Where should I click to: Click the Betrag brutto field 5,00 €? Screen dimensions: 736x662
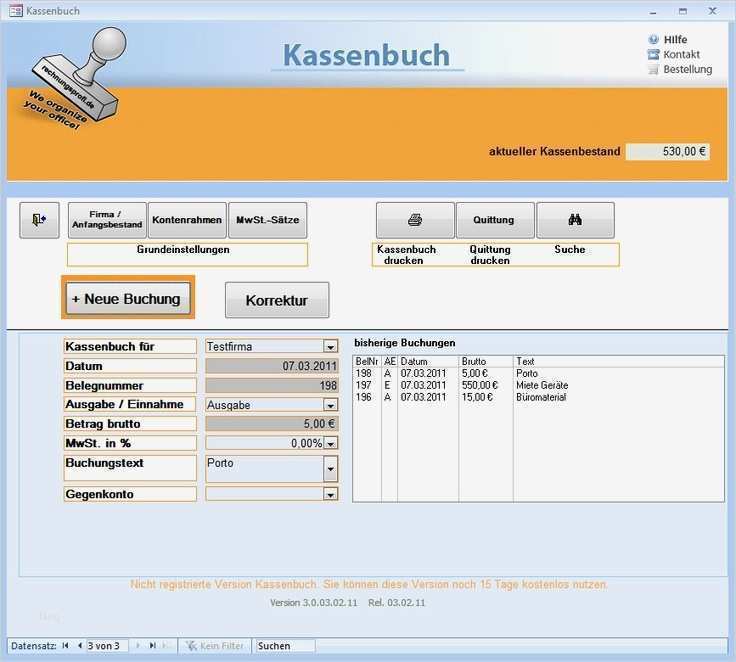coord(272,424)
